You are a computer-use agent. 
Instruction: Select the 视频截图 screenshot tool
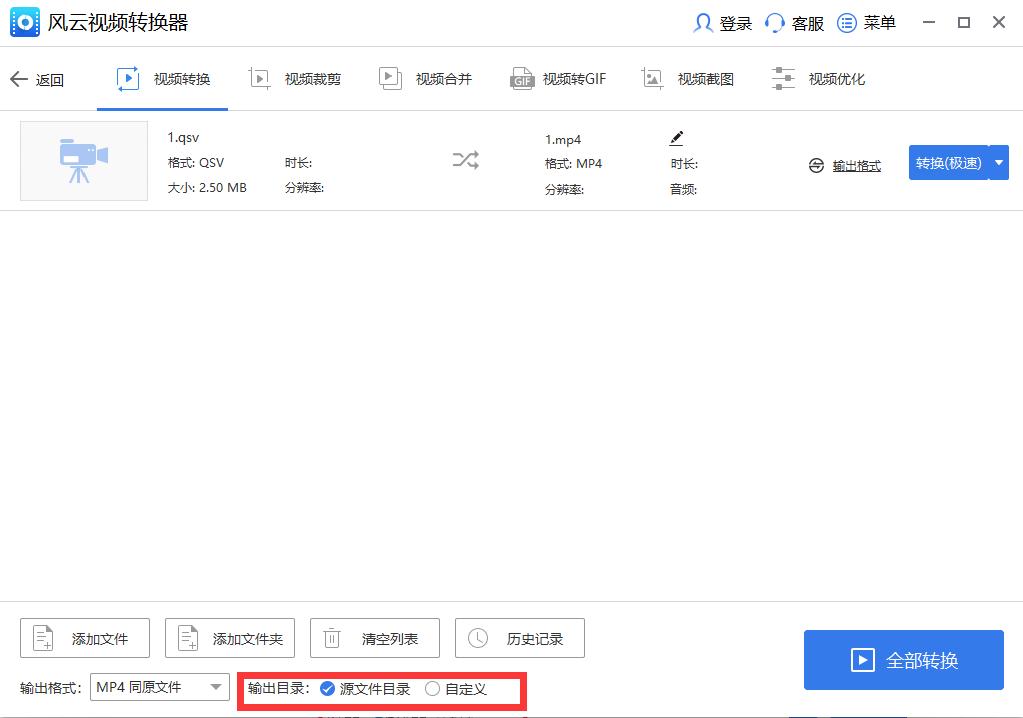click(x=688, y=78)
